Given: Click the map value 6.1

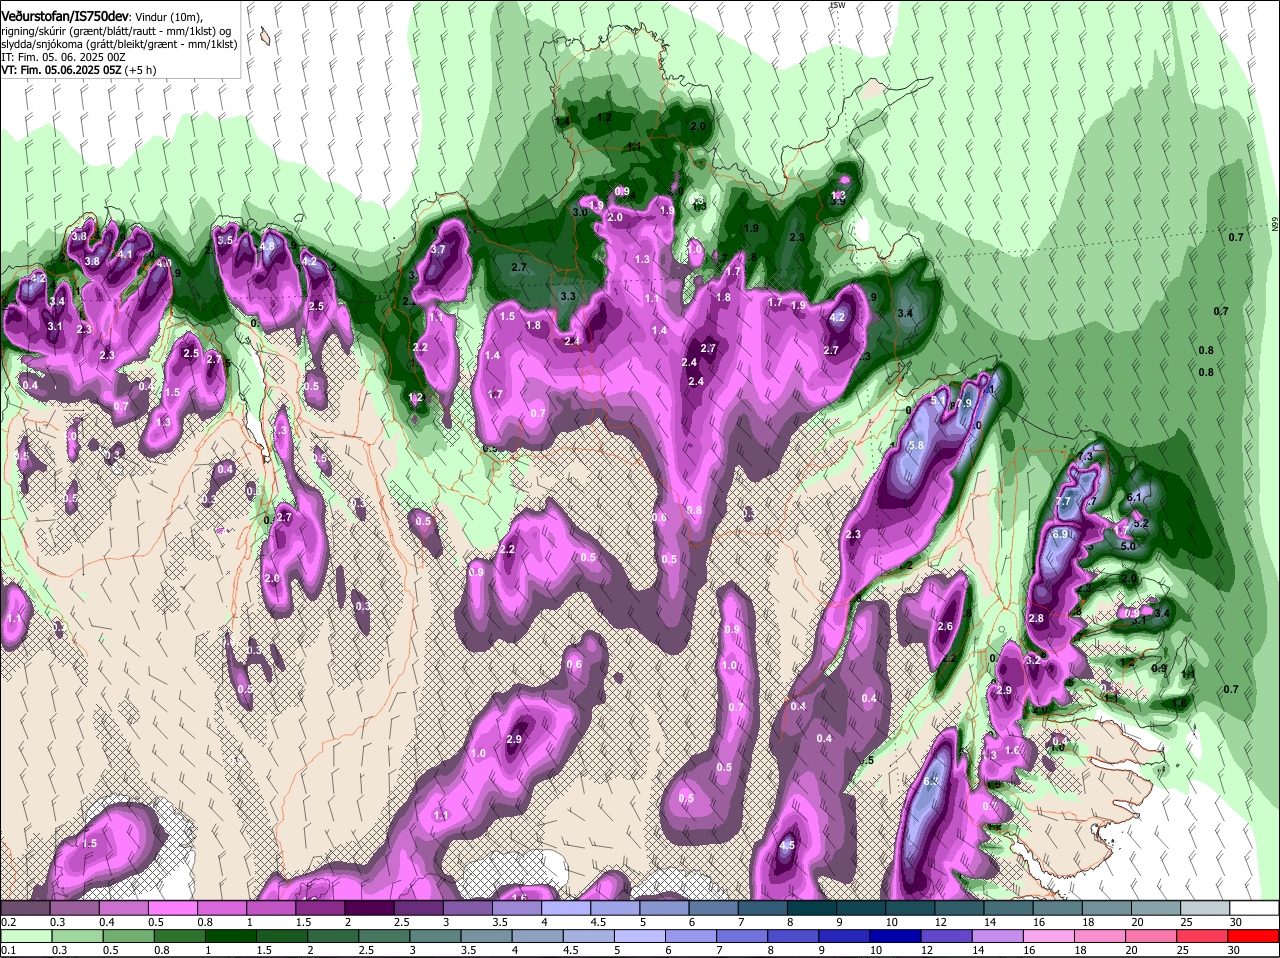Looking at the screenshot, I should click(x=1134, y=497).
